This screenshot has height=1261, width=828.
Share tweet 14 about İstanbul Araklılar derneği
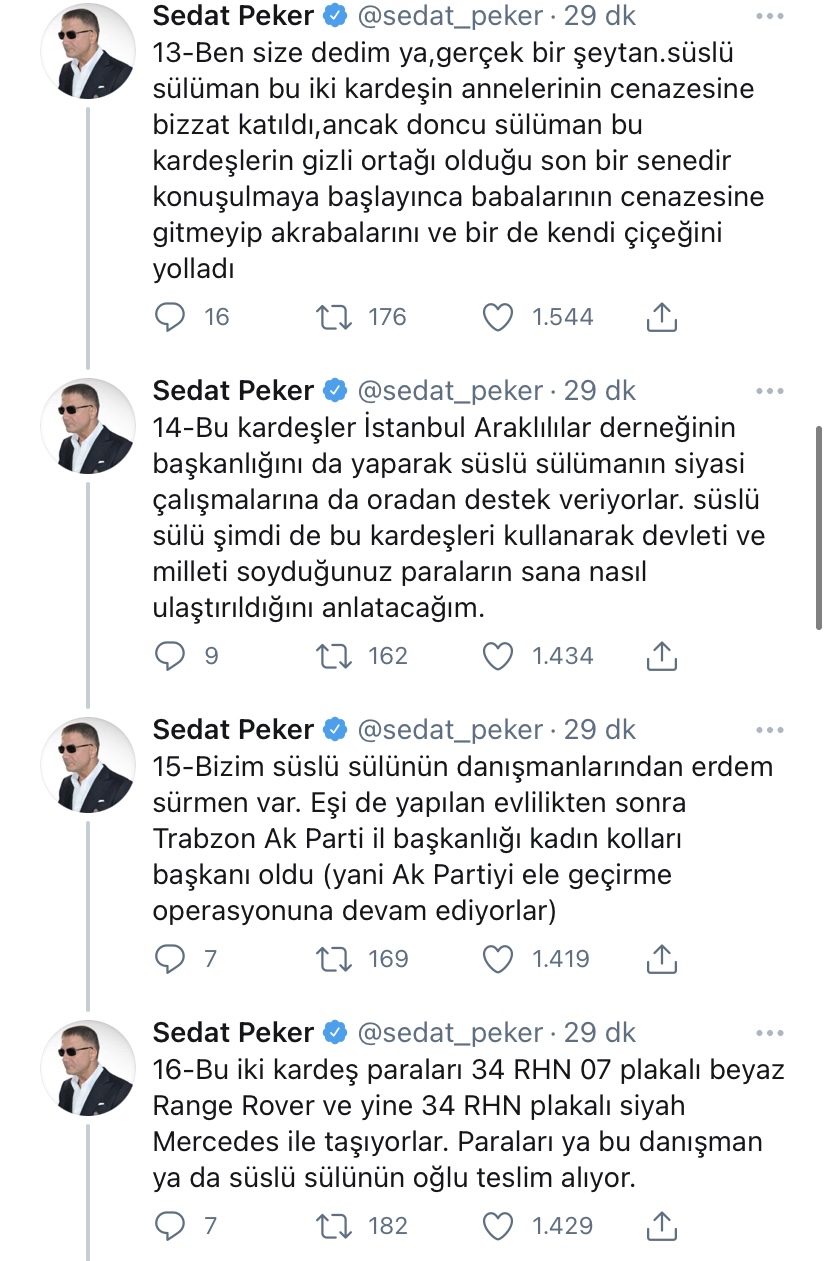[661, 655]
